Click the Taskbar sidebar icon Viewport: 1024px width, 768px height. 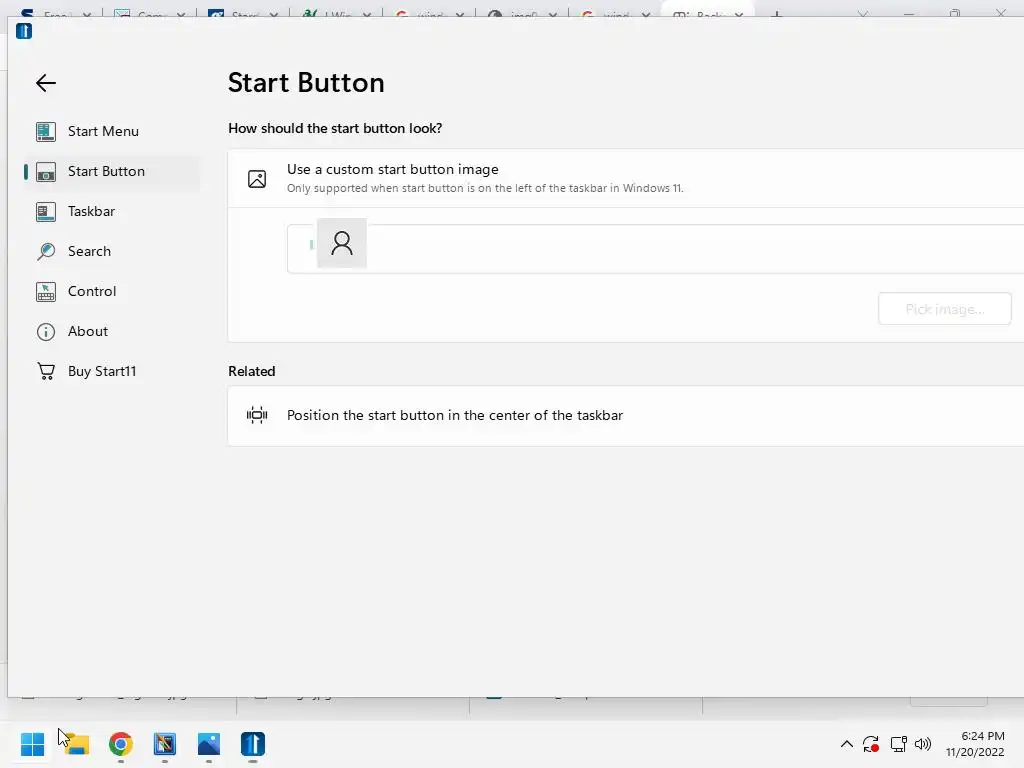[x=46, y=212]
